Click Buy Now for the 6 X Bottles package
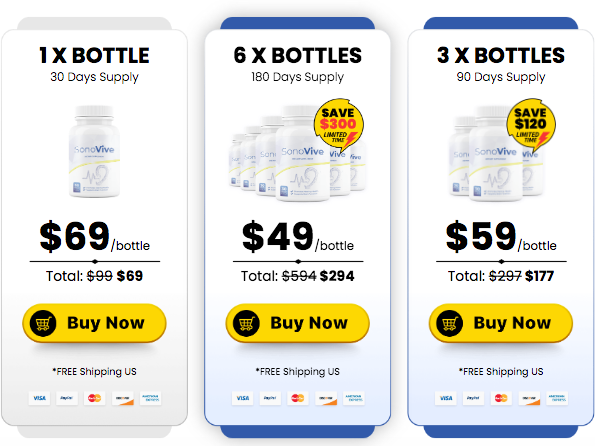The width and height of the screenshot is (595, 446). pos(298,323)
